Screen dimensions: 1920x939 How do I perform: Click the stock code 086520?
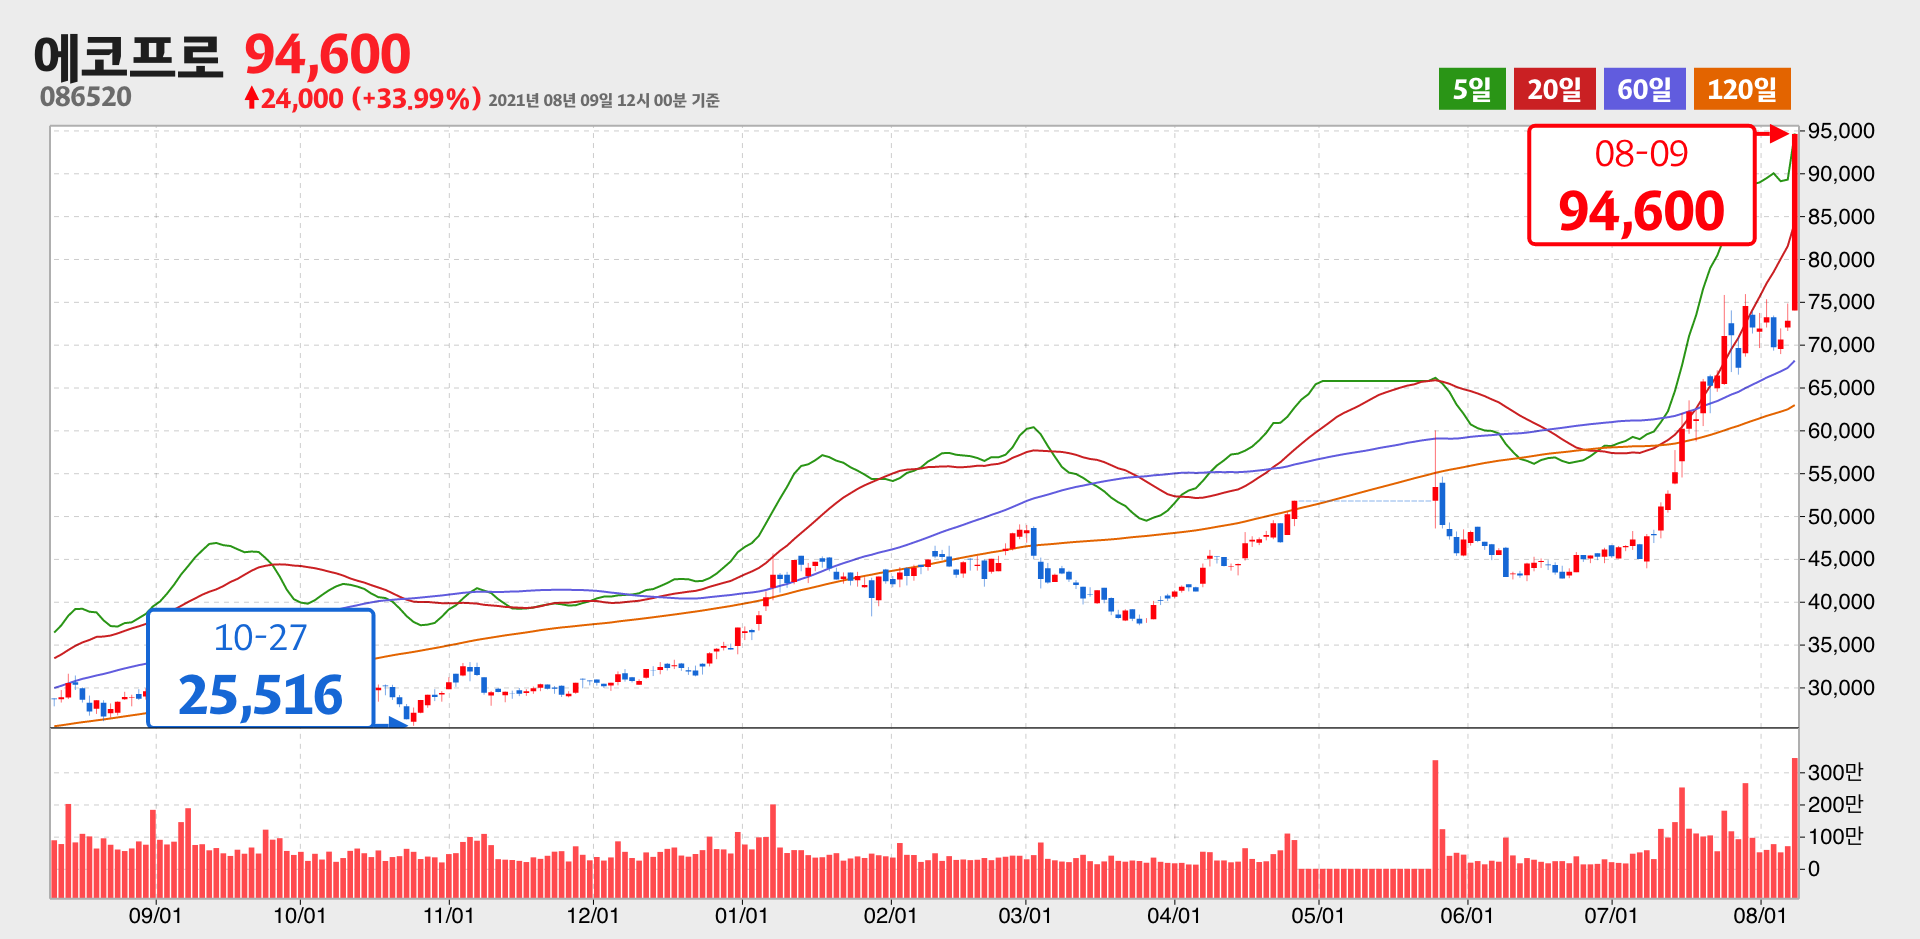click(x=86, y=97)
